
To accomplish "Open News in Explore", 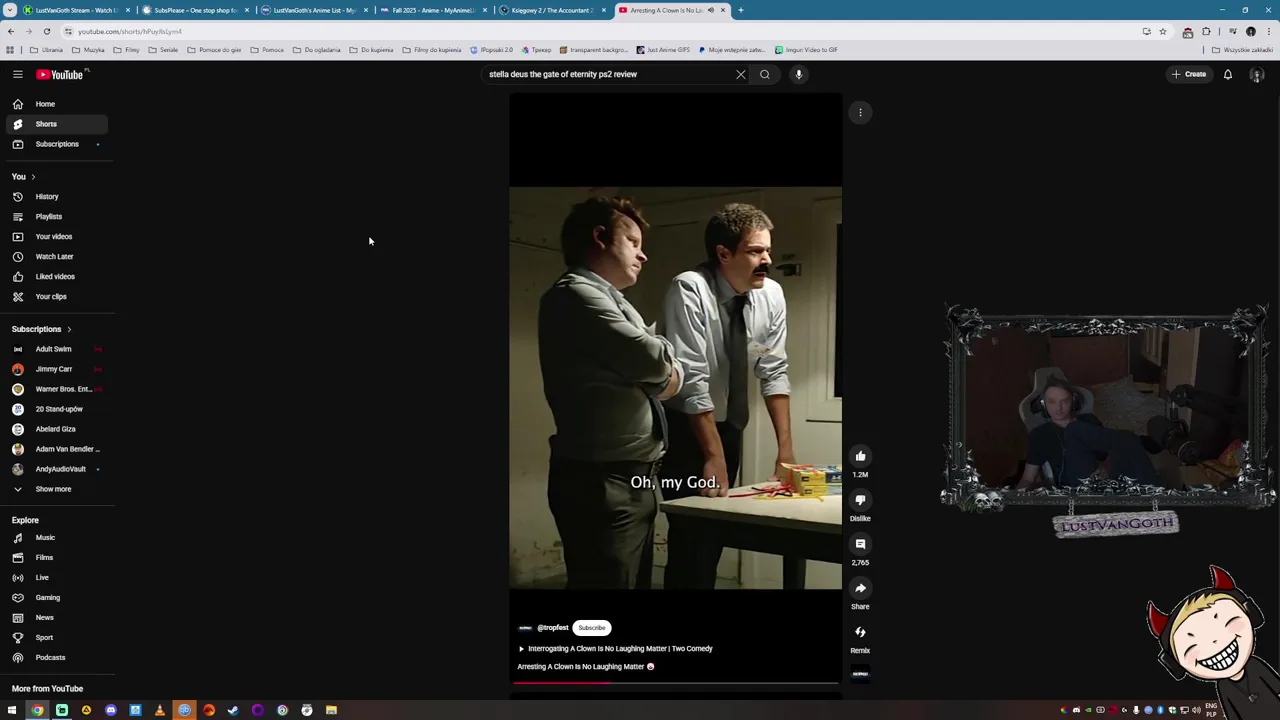I will (x=56, y=617).
